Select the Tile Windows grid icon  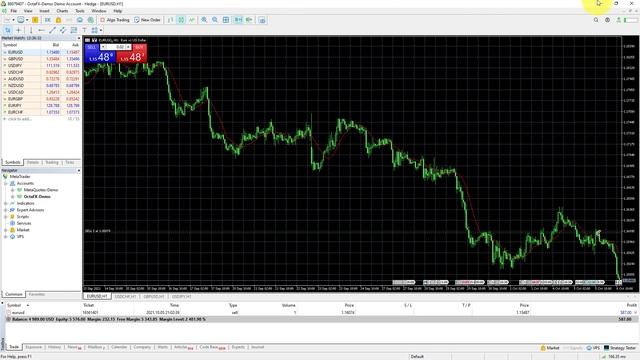226,20
